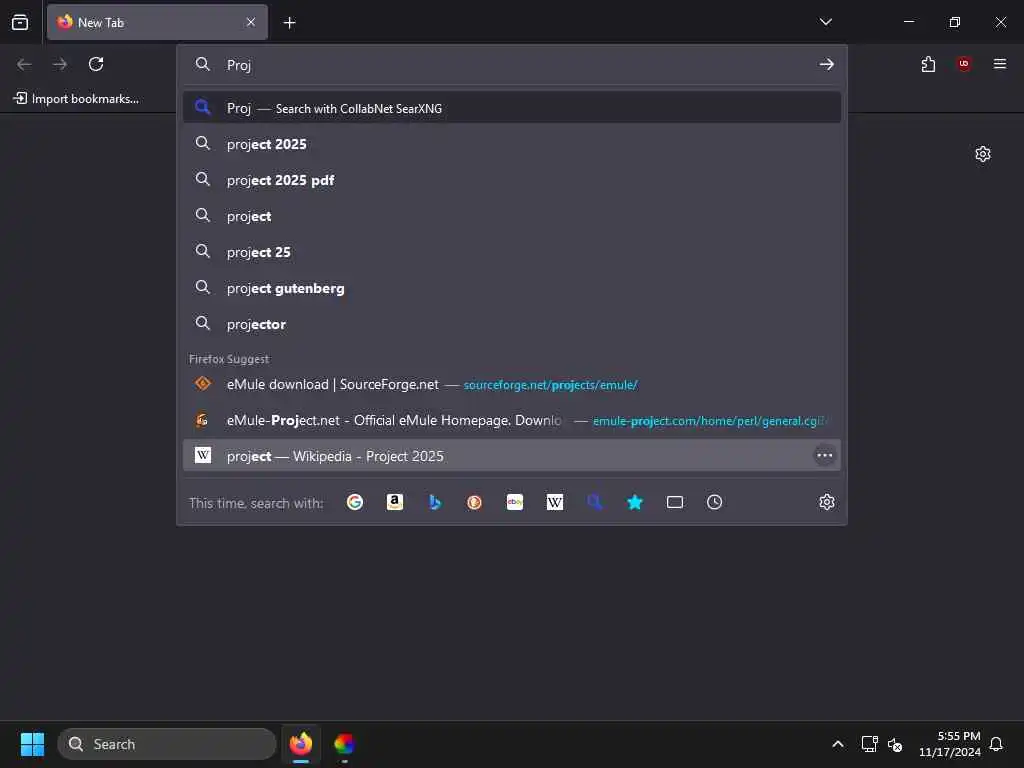
Task: Open the list all tabs chevron
Action: 825,22
